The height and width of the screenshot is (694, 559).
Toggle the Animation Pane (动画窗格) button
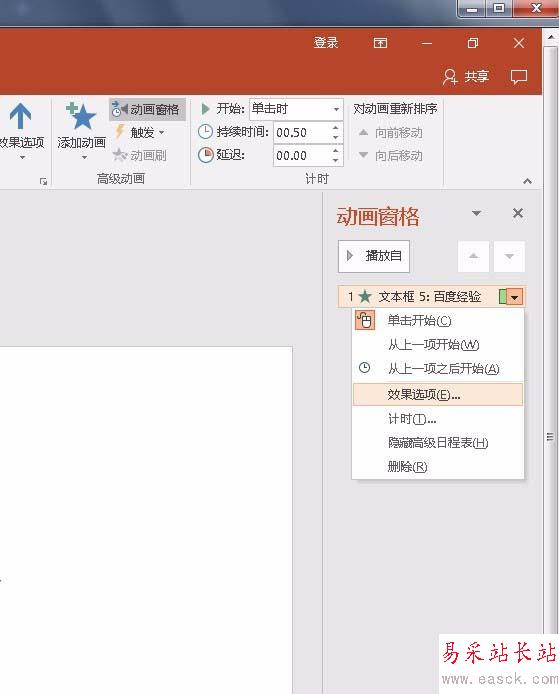tap(146, 109)
